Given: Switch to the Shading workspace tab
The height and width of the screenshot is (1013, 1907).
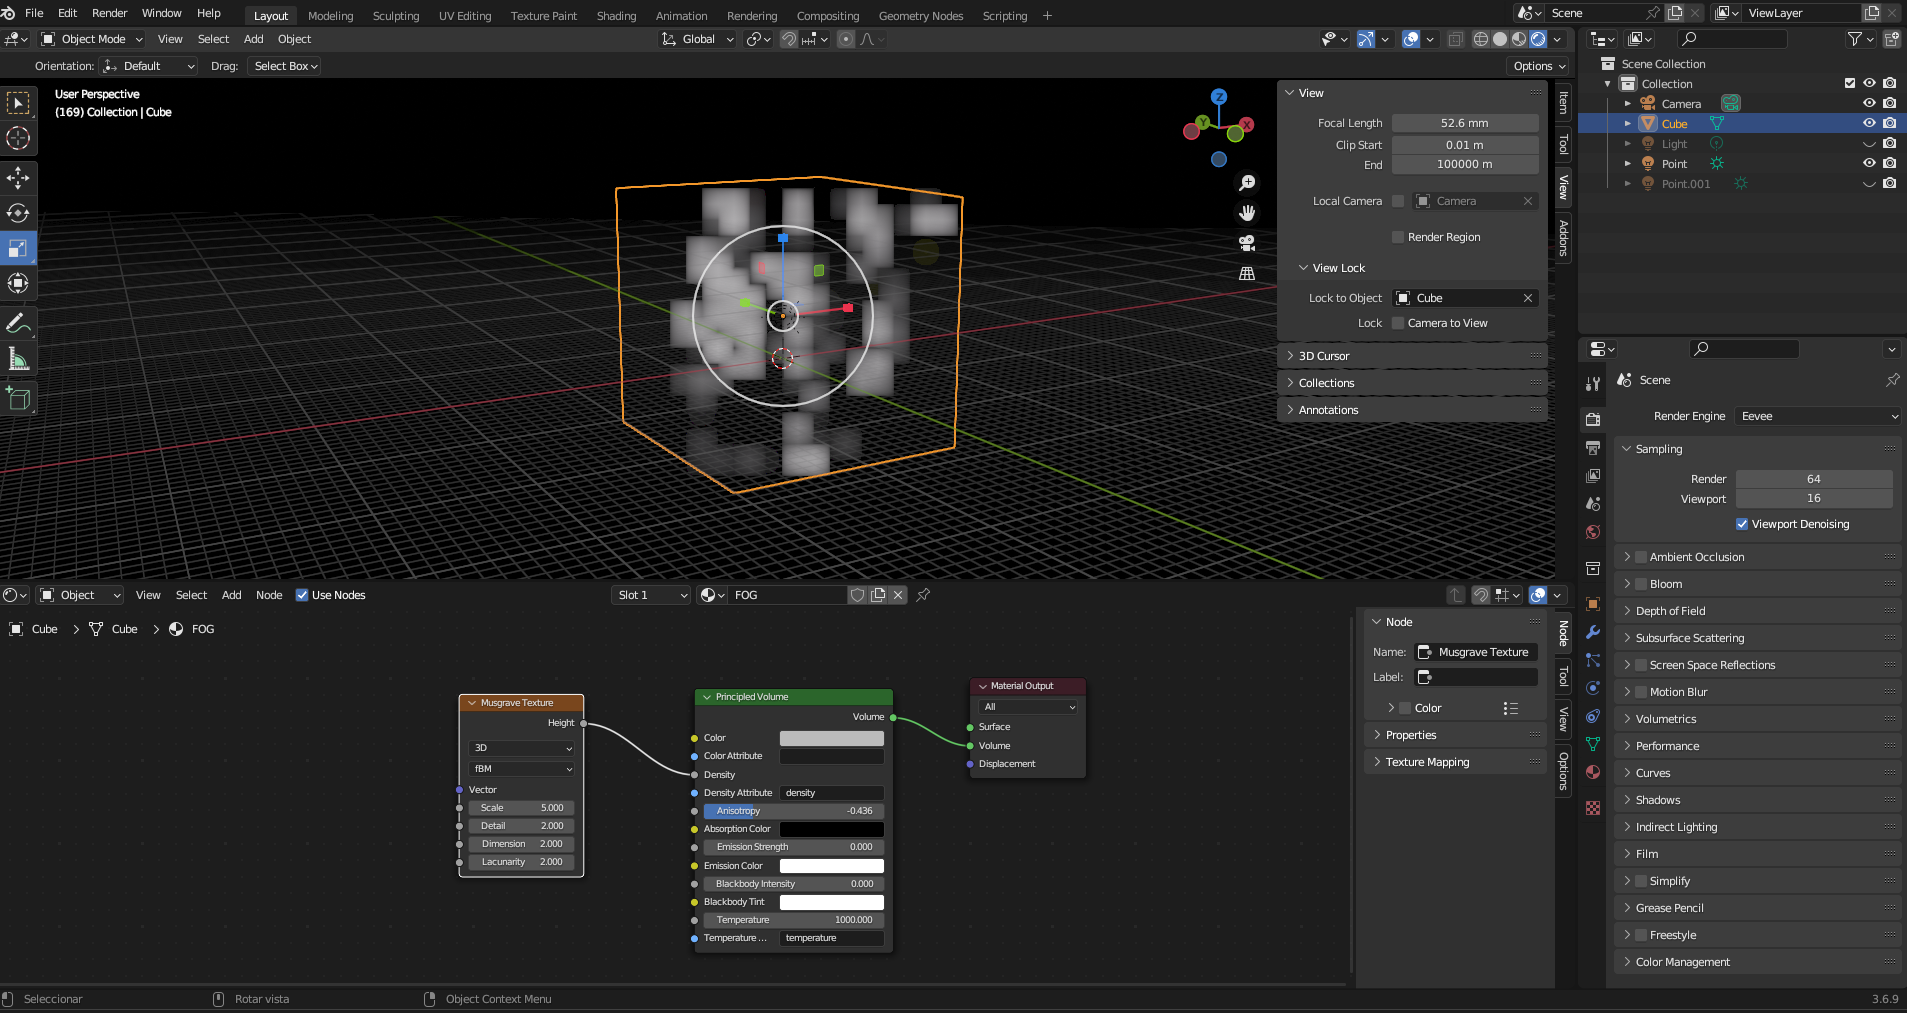Looking at the screenshot, I should pyautogui.click(x=616, y=16).
